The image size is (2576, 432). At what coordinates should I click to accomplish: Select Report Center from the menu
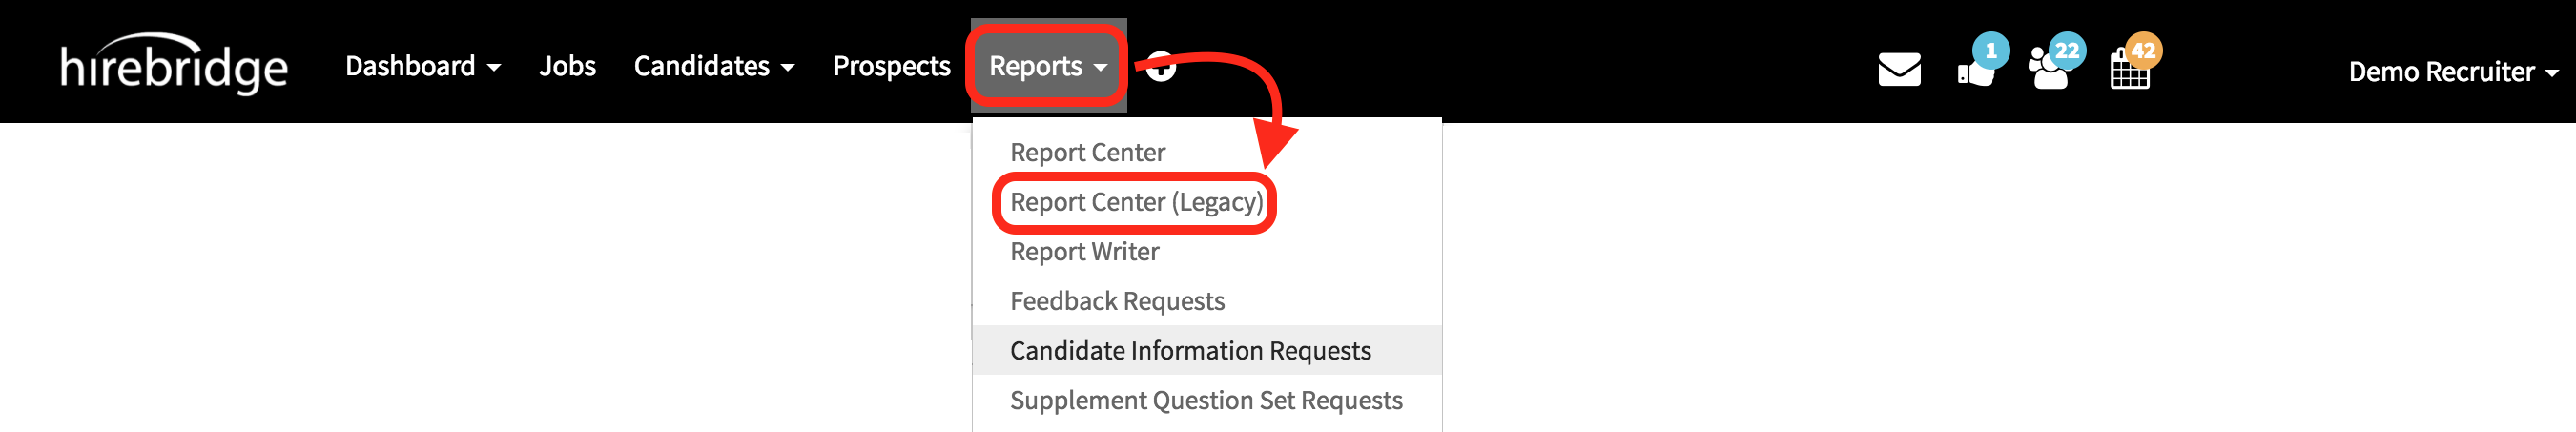(x=1087, y=152)
